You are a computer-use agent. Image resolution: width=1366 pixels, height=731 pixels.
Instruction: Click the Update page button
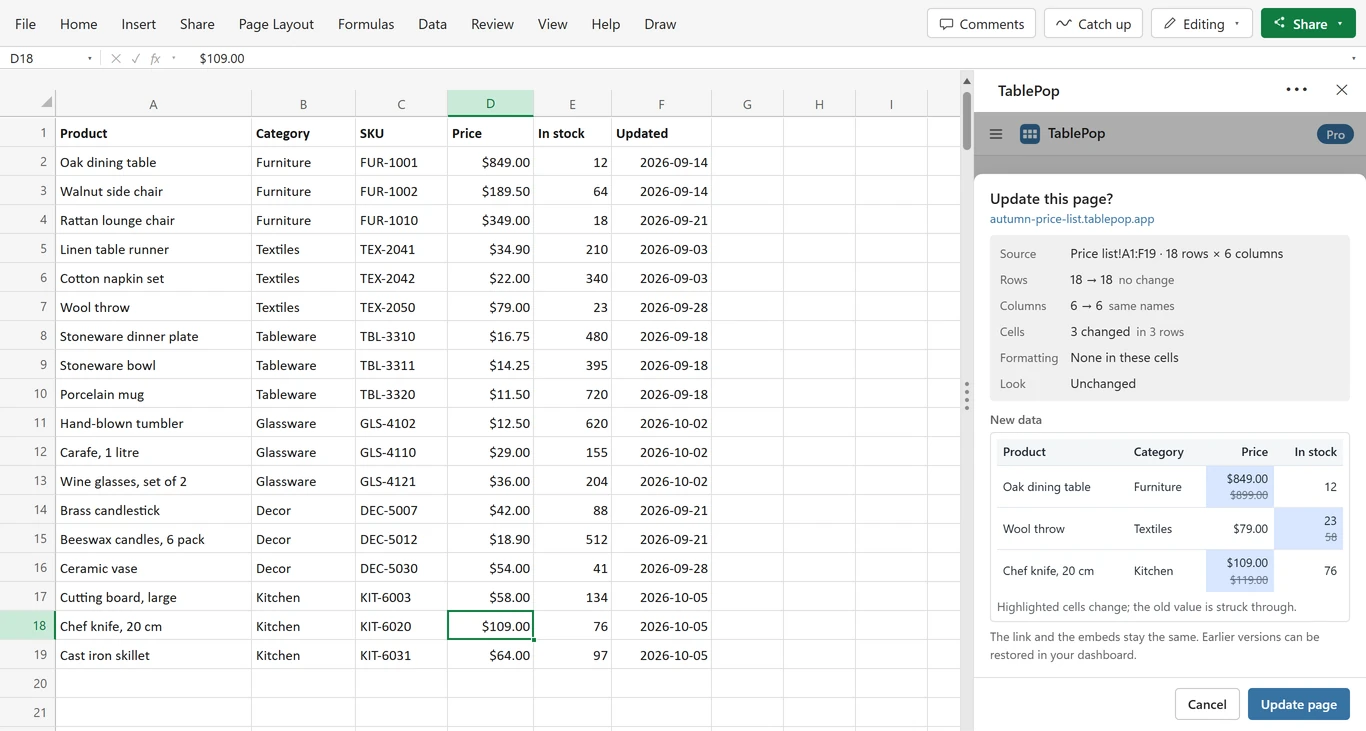point(1299,704)
